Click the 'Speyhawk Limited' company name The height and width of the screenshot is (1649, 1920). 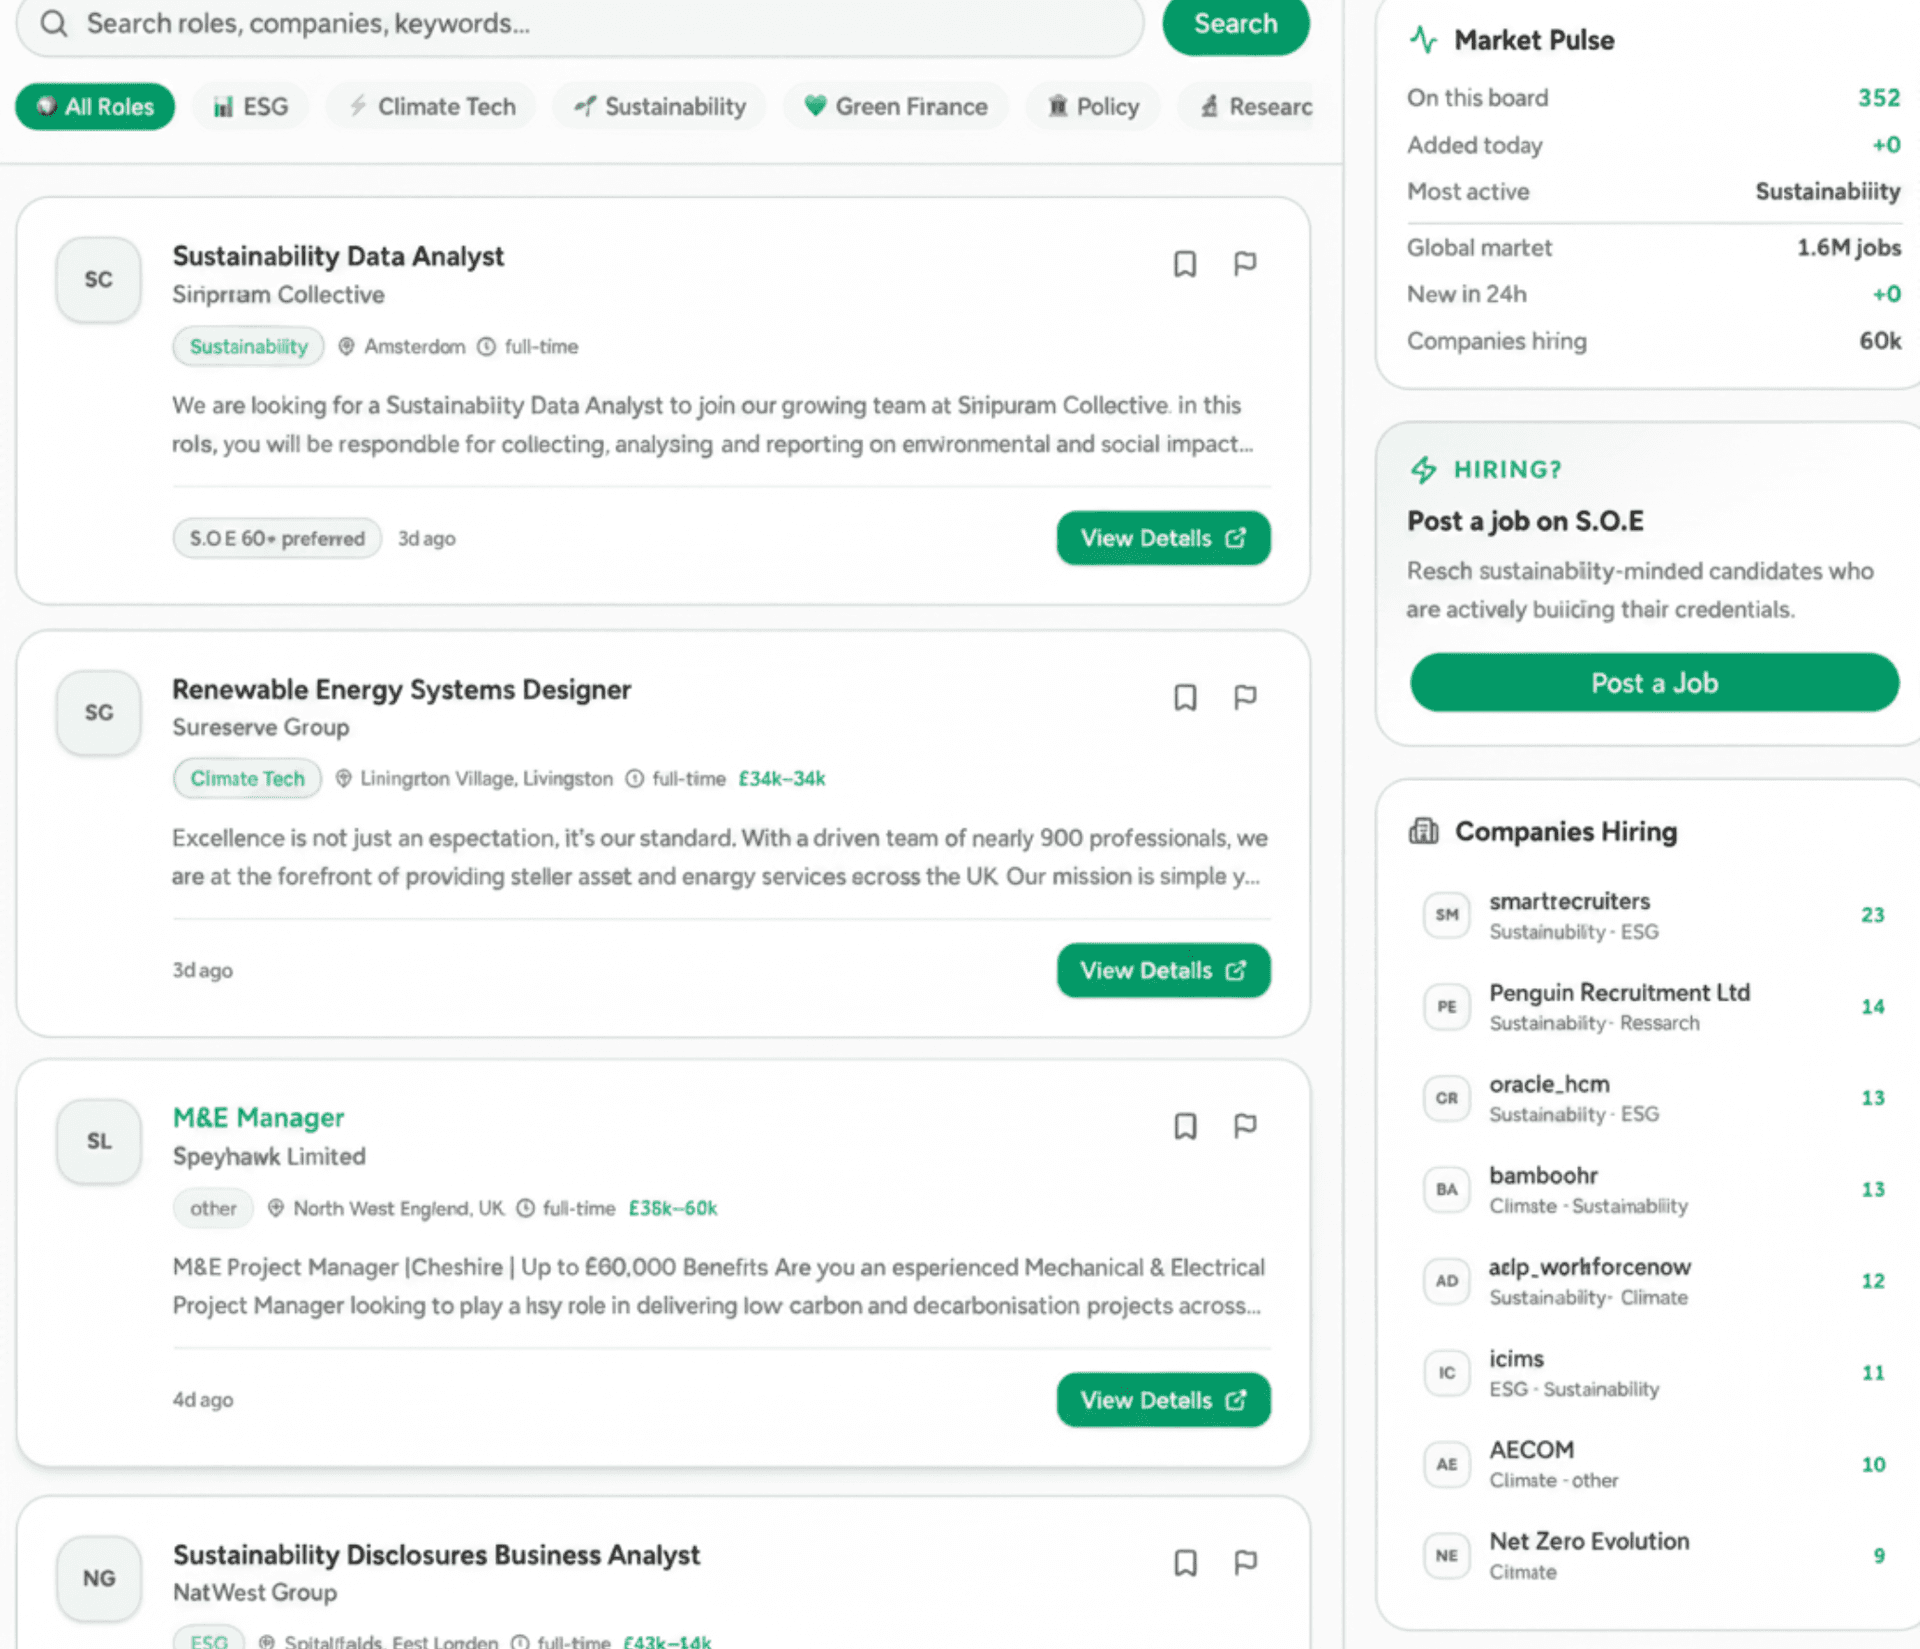click(x=269, y=1156)
